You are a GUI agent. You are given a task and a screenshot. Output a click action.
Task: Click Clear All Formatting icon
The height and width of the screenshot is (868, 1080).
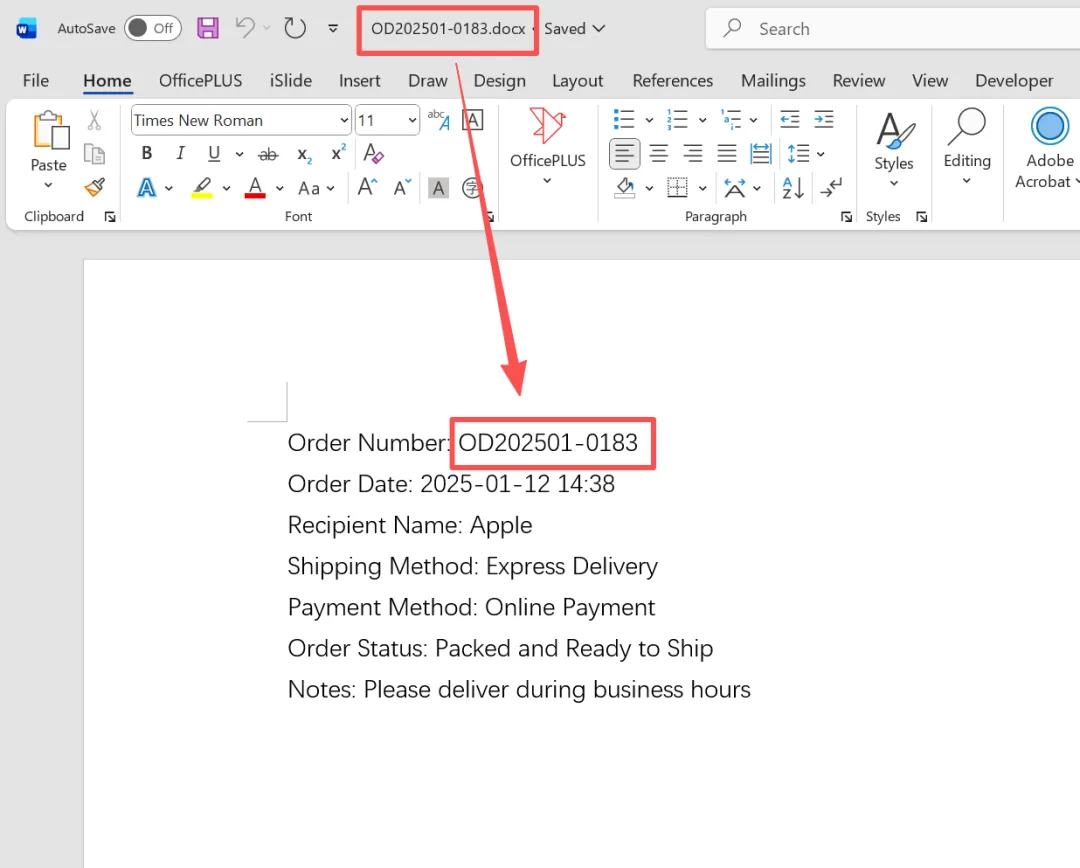(373, 154)
